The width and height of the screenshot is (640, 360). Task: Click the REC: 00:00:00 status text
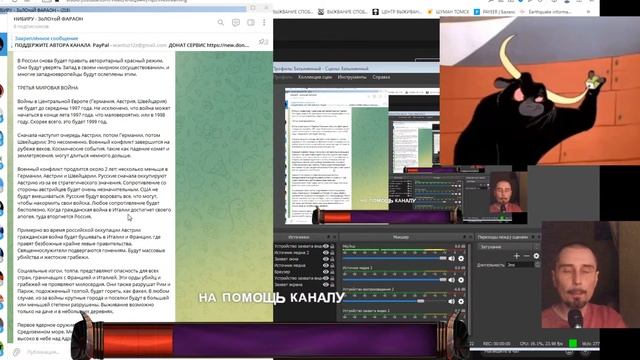pos(496,344)
